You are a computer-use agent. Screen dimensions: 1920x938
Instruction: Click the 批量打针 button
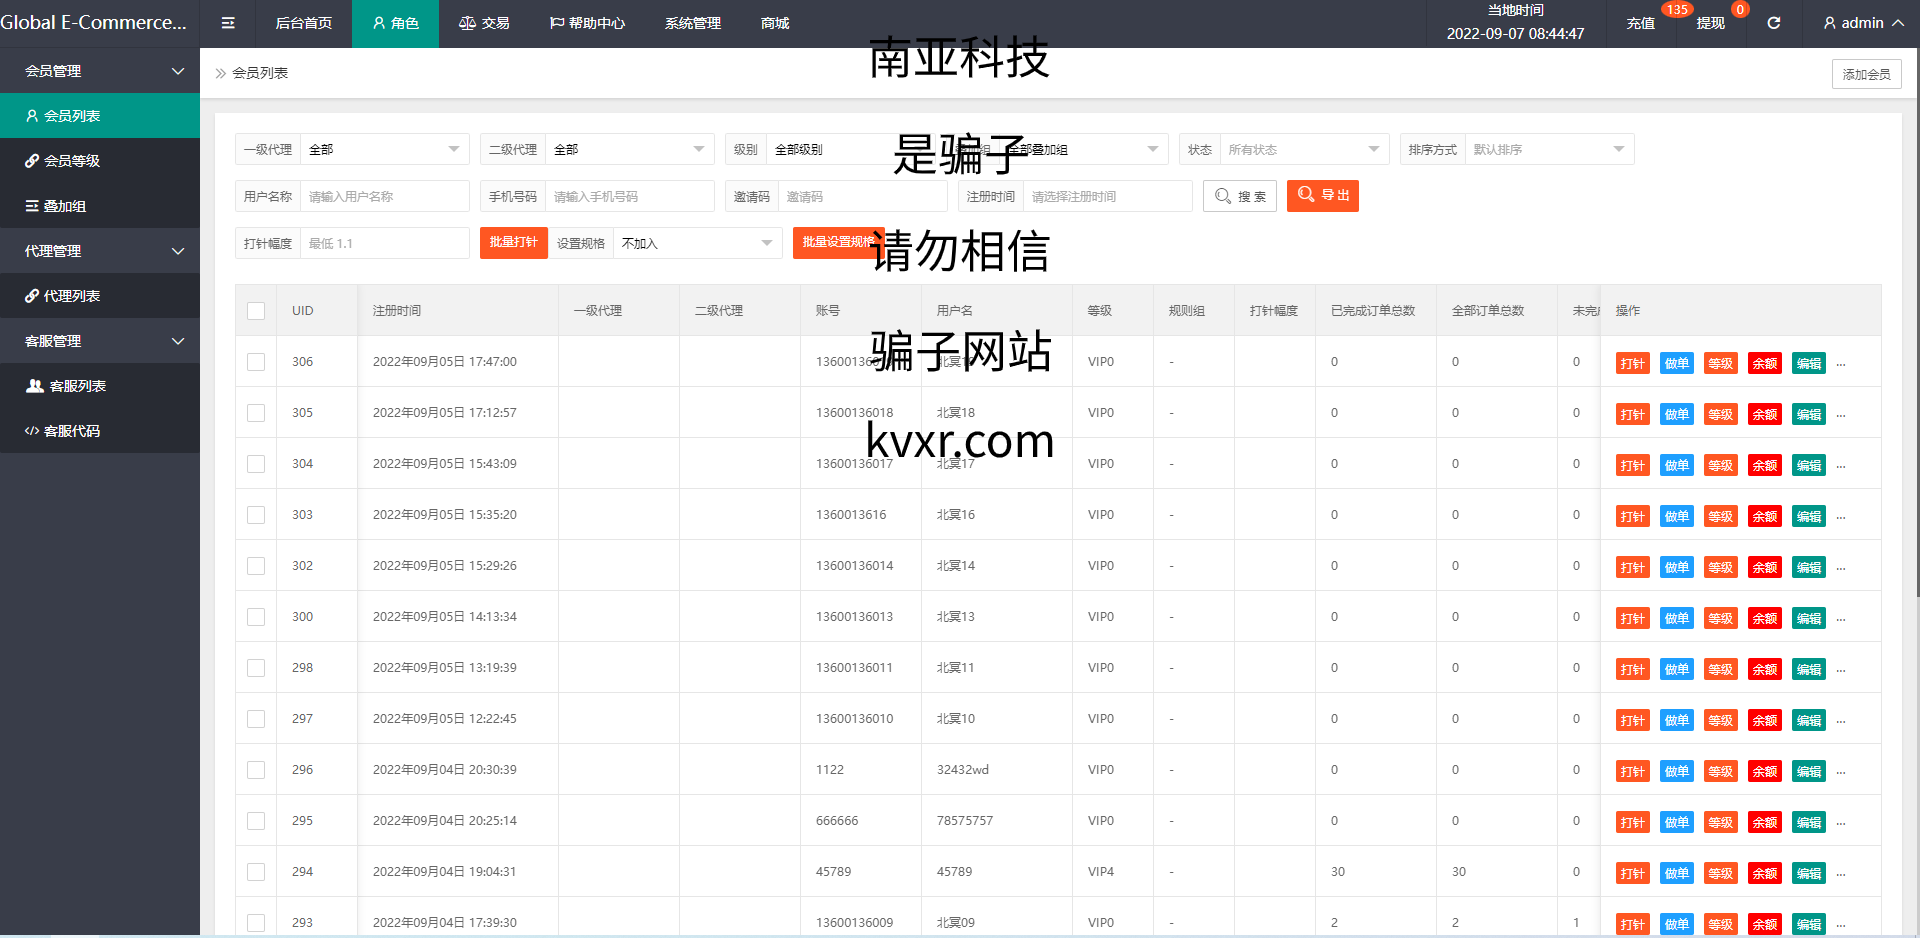[x=514, y=243]
